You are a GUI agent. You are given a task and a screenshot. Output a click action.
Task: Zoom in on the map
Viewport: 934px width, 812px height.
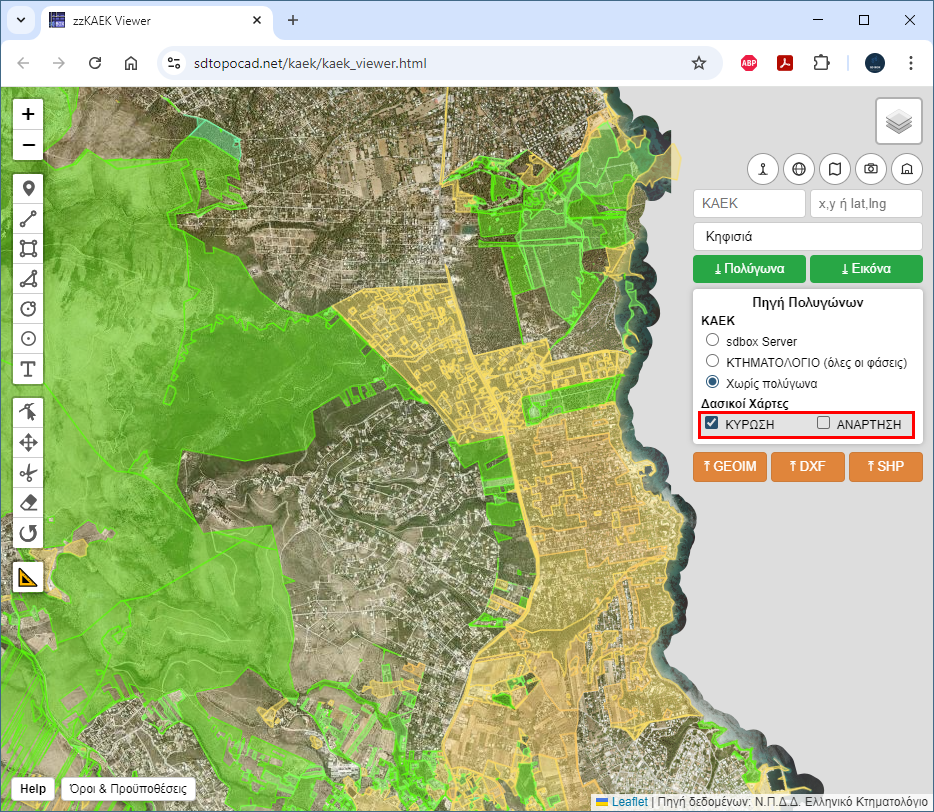[x=28, y=114]
